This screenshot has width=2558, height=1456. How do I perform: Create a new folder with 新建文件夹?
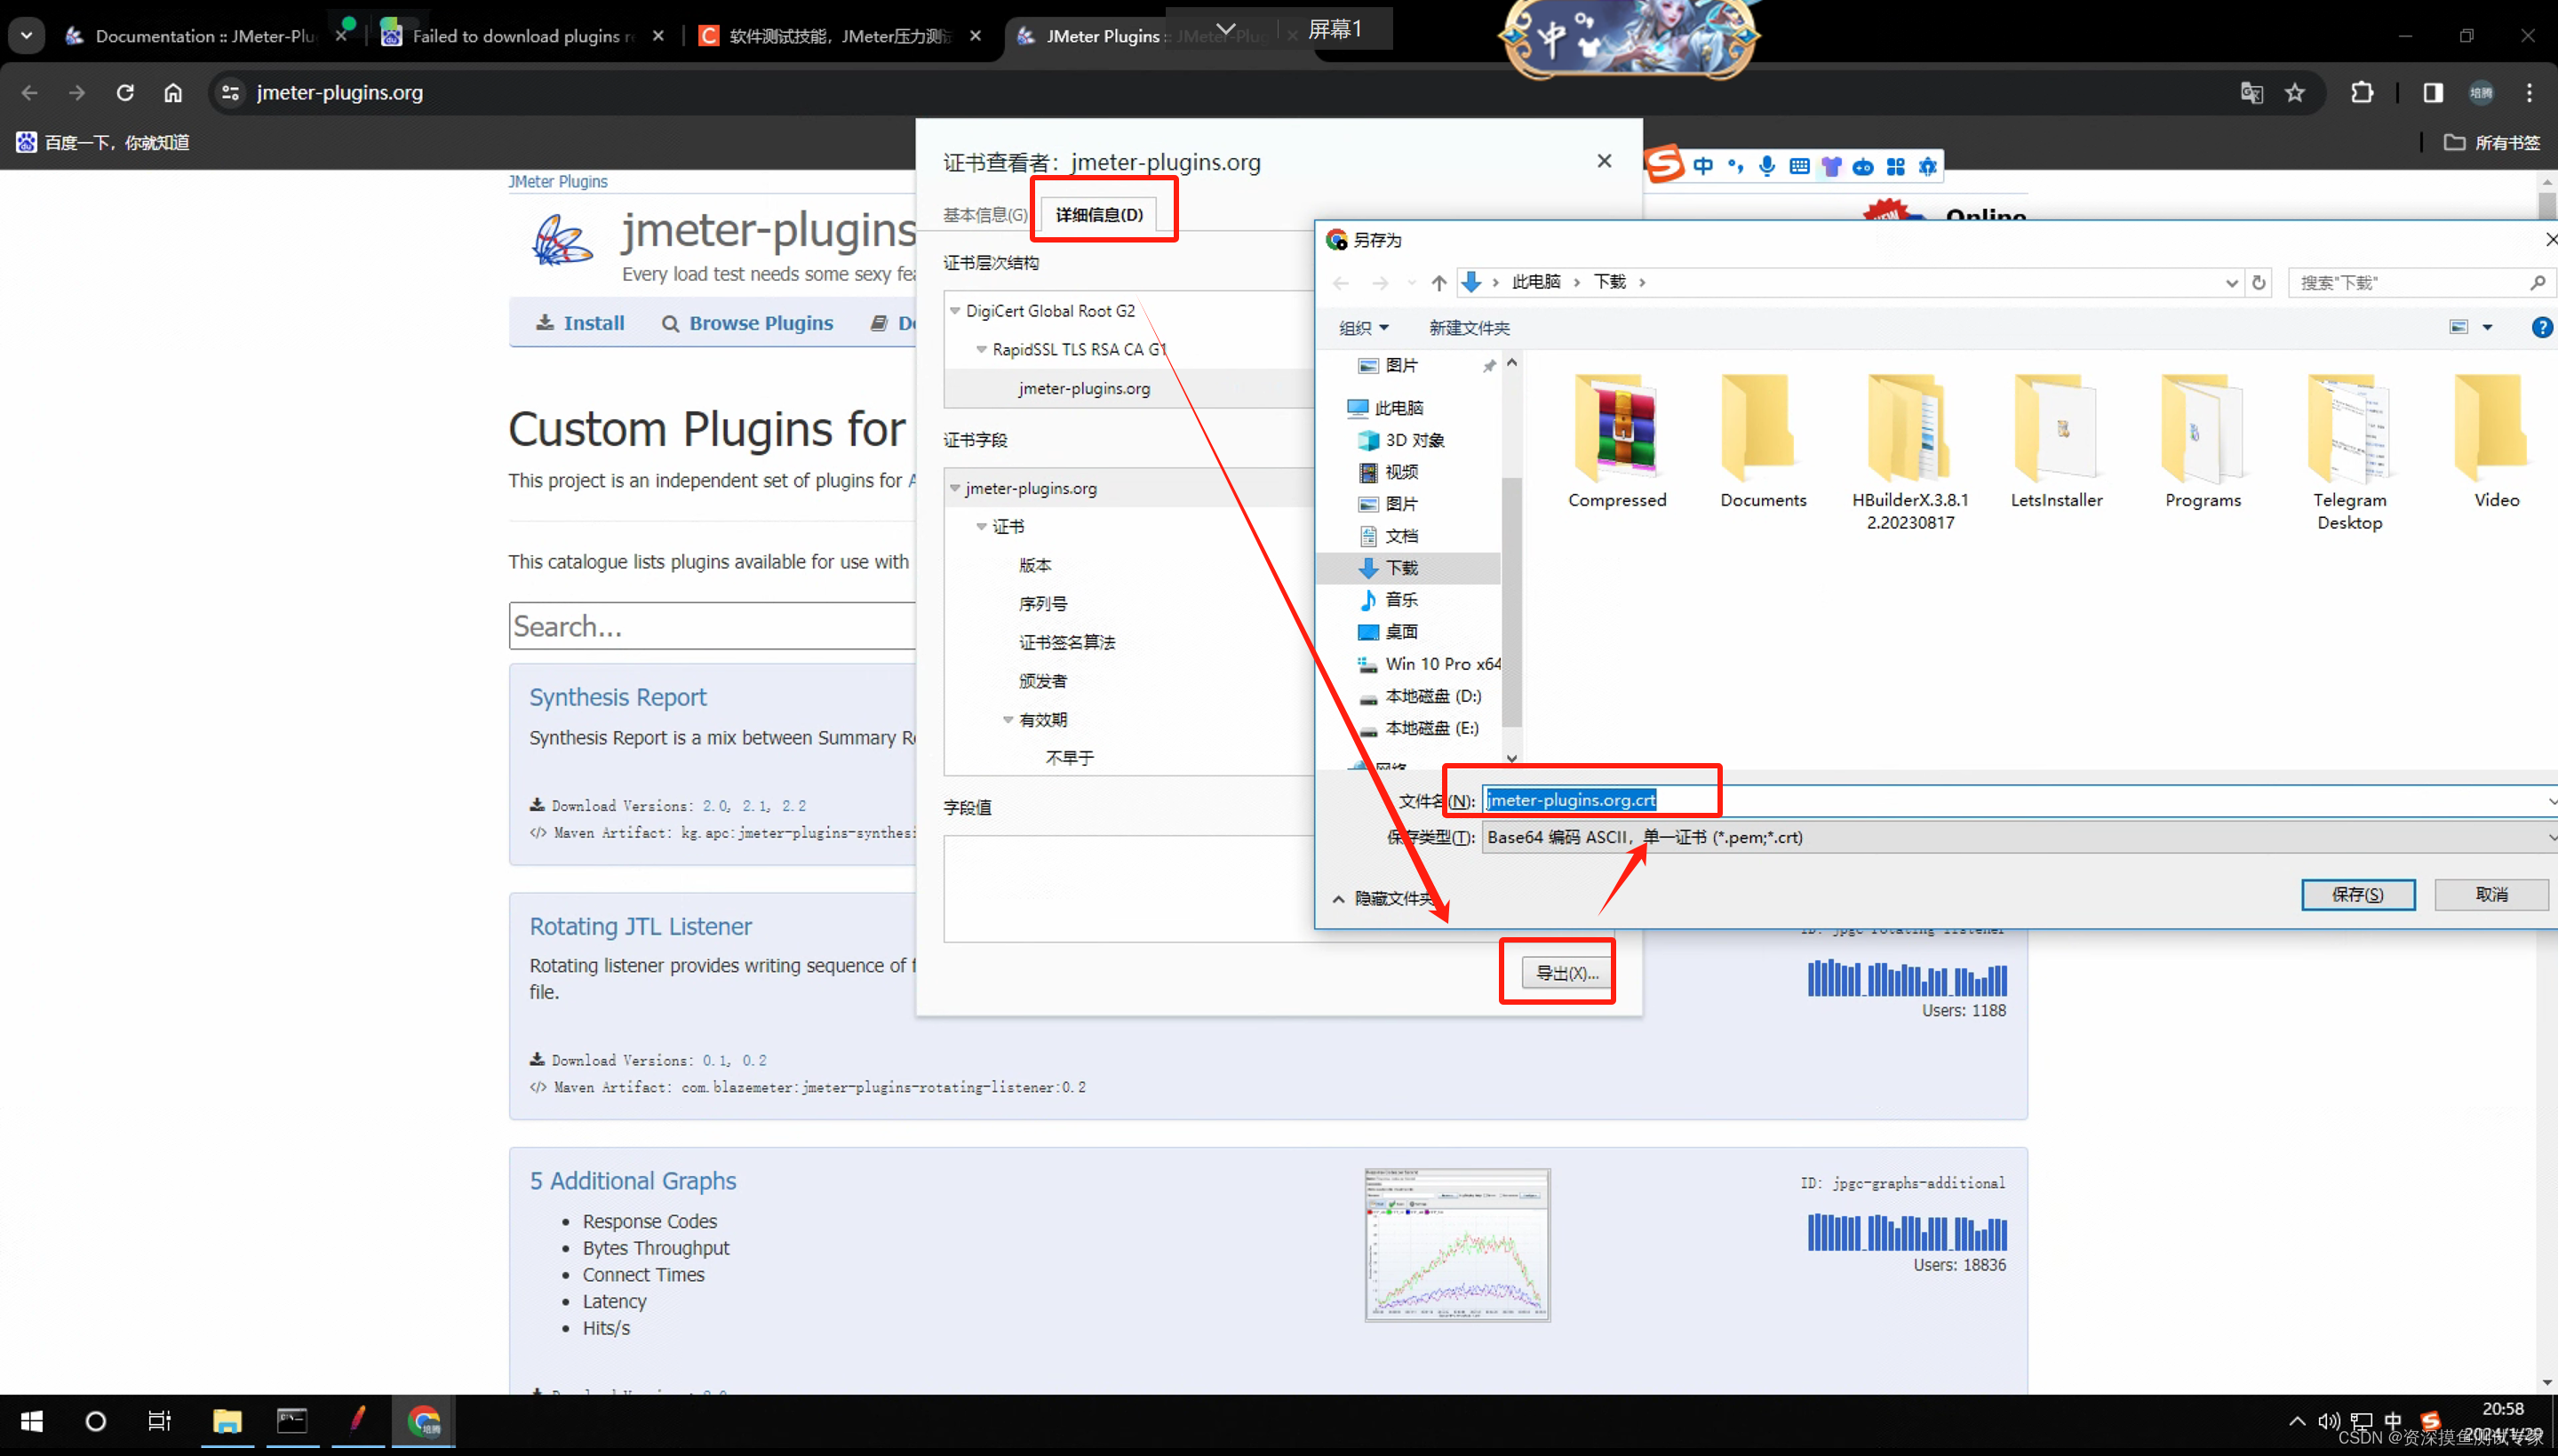pyautogui.click(x=1468, y=327)
